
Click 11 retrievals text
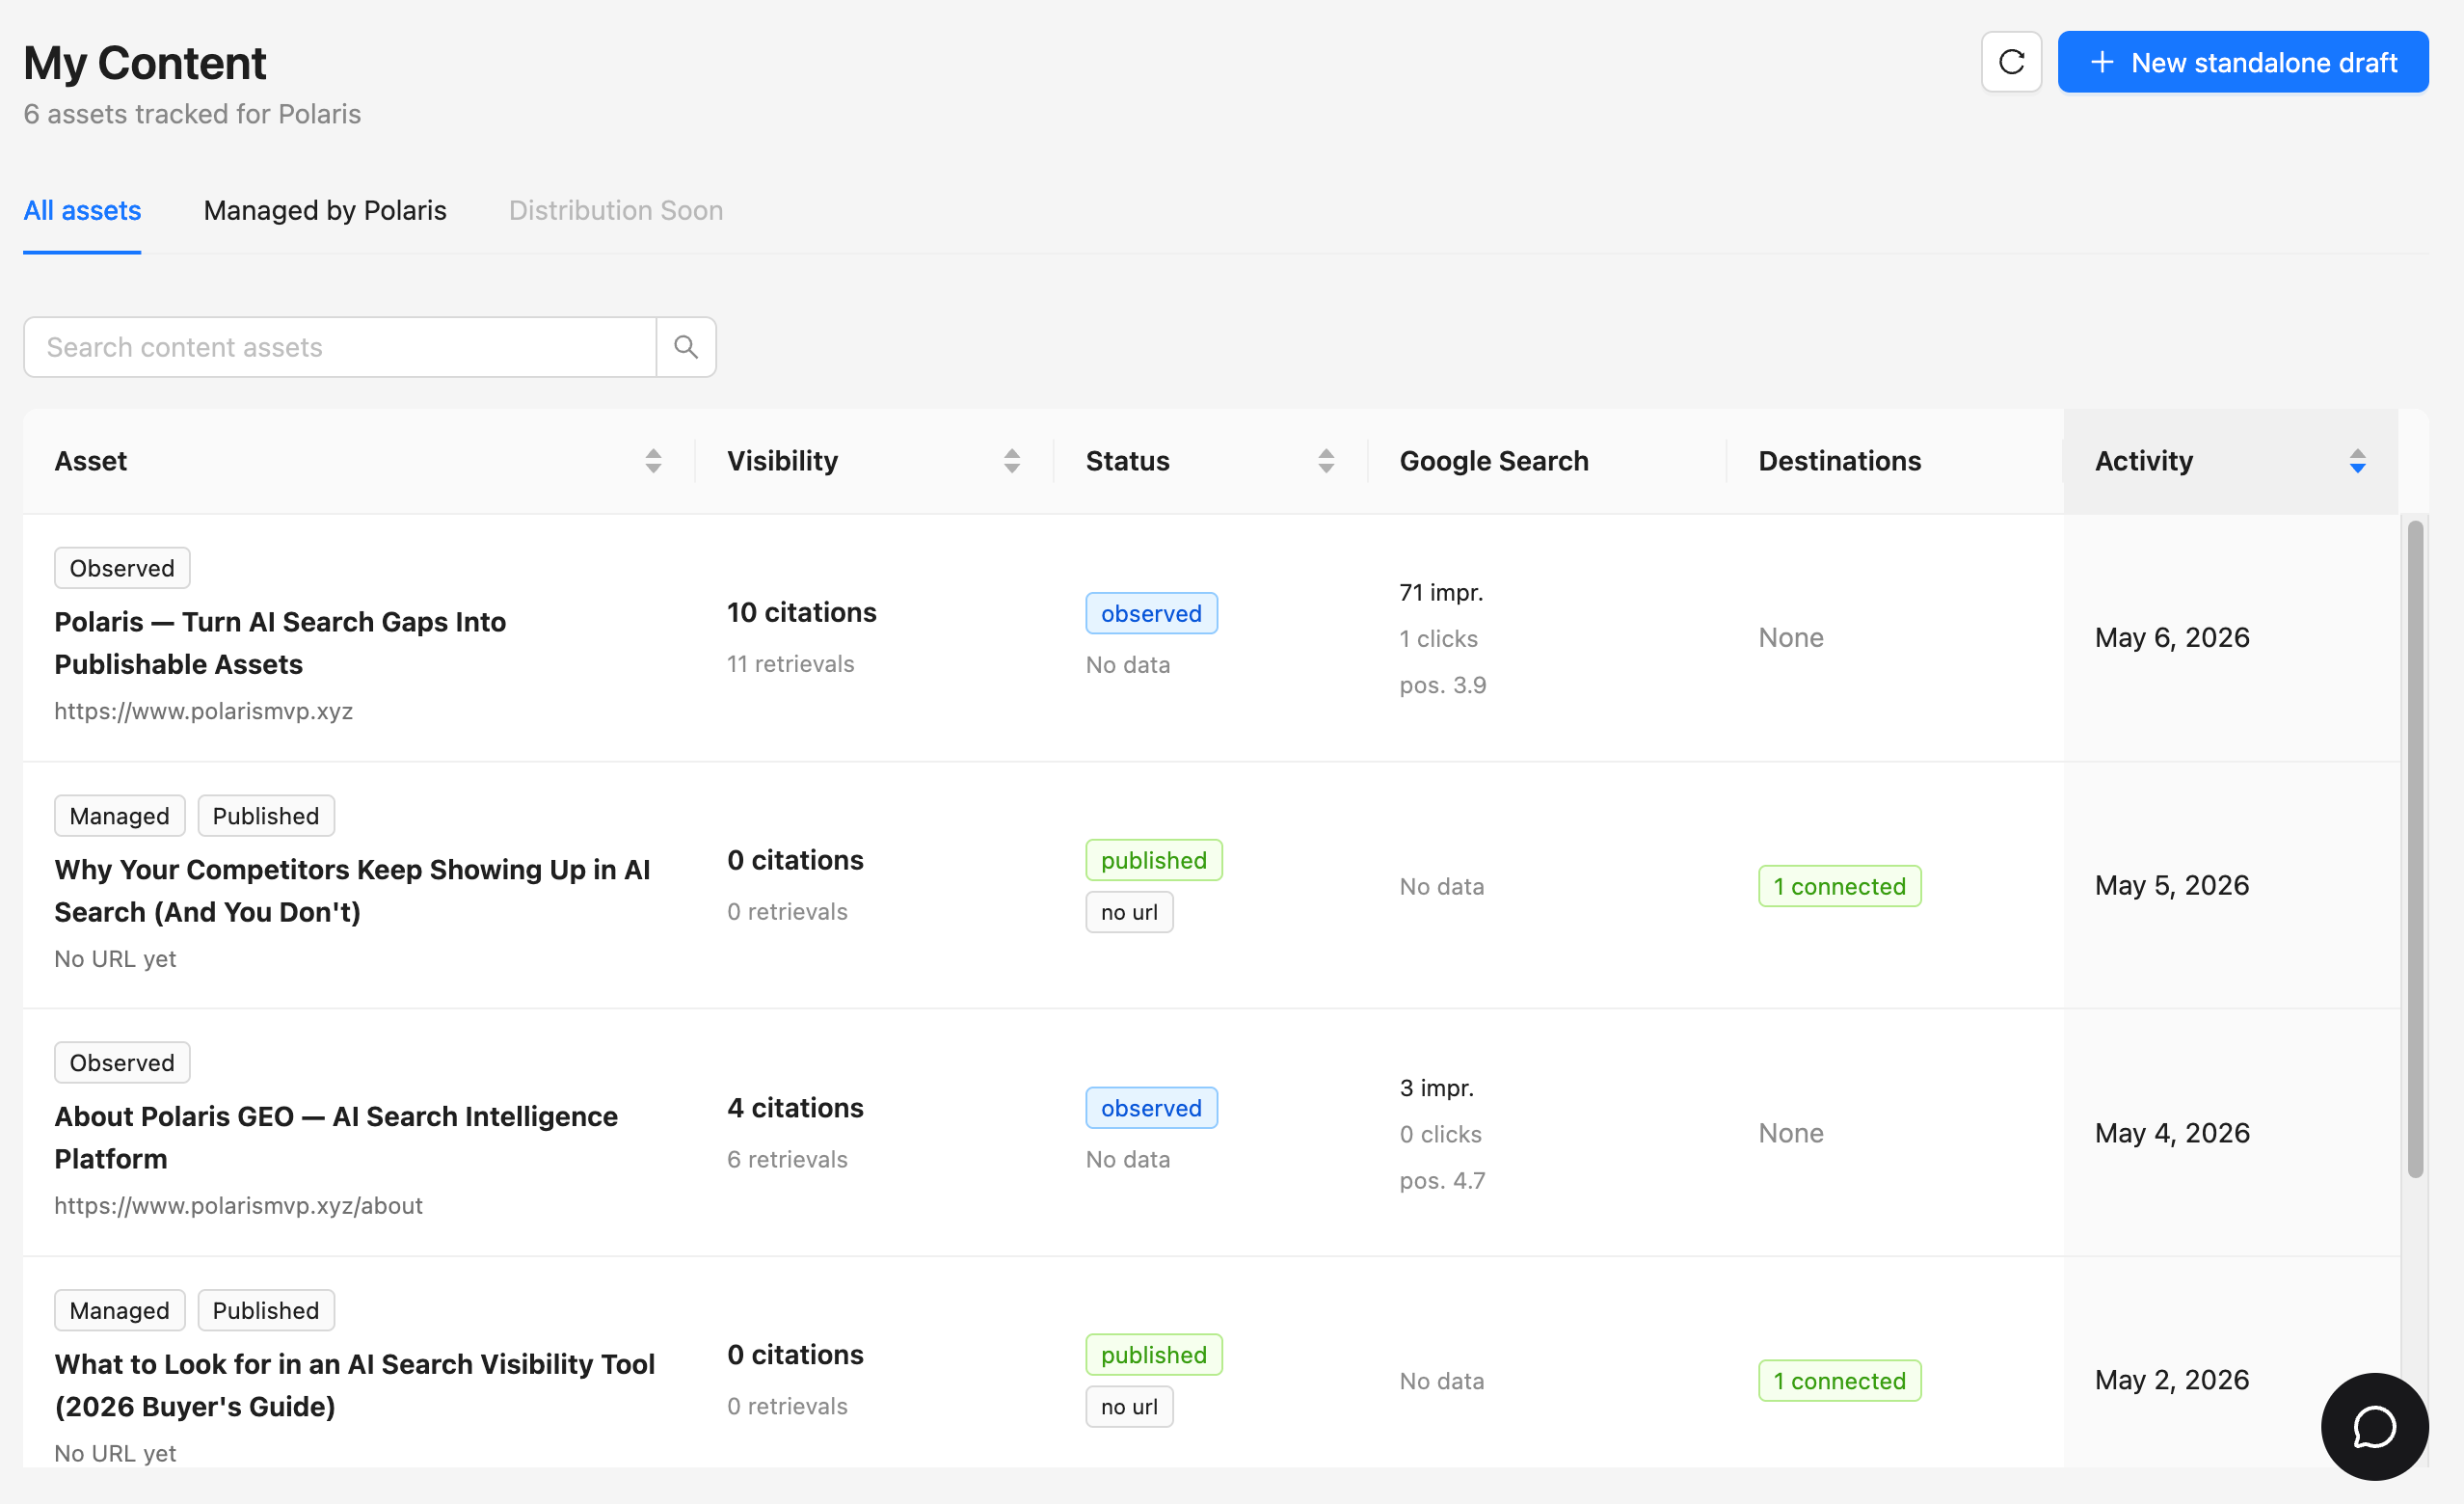[791, 664]
